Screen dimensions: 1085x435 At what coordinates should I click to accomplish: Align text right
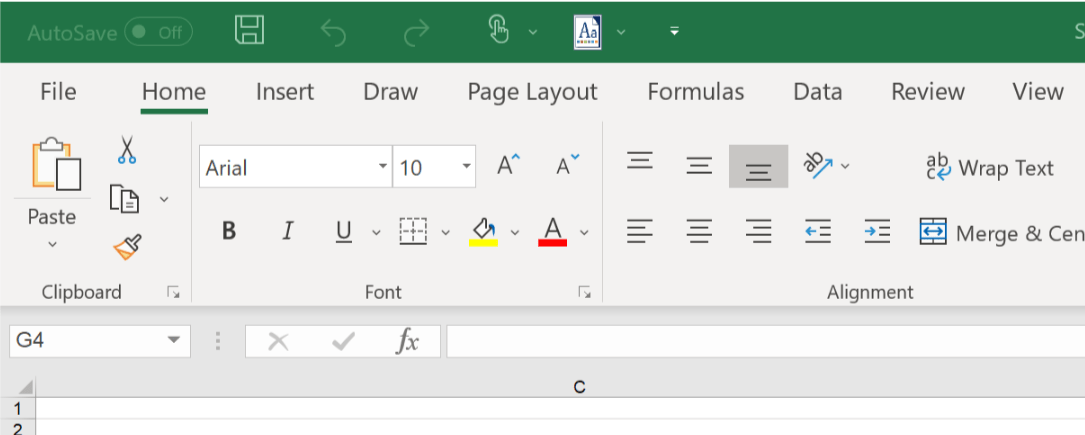[758, 231]
